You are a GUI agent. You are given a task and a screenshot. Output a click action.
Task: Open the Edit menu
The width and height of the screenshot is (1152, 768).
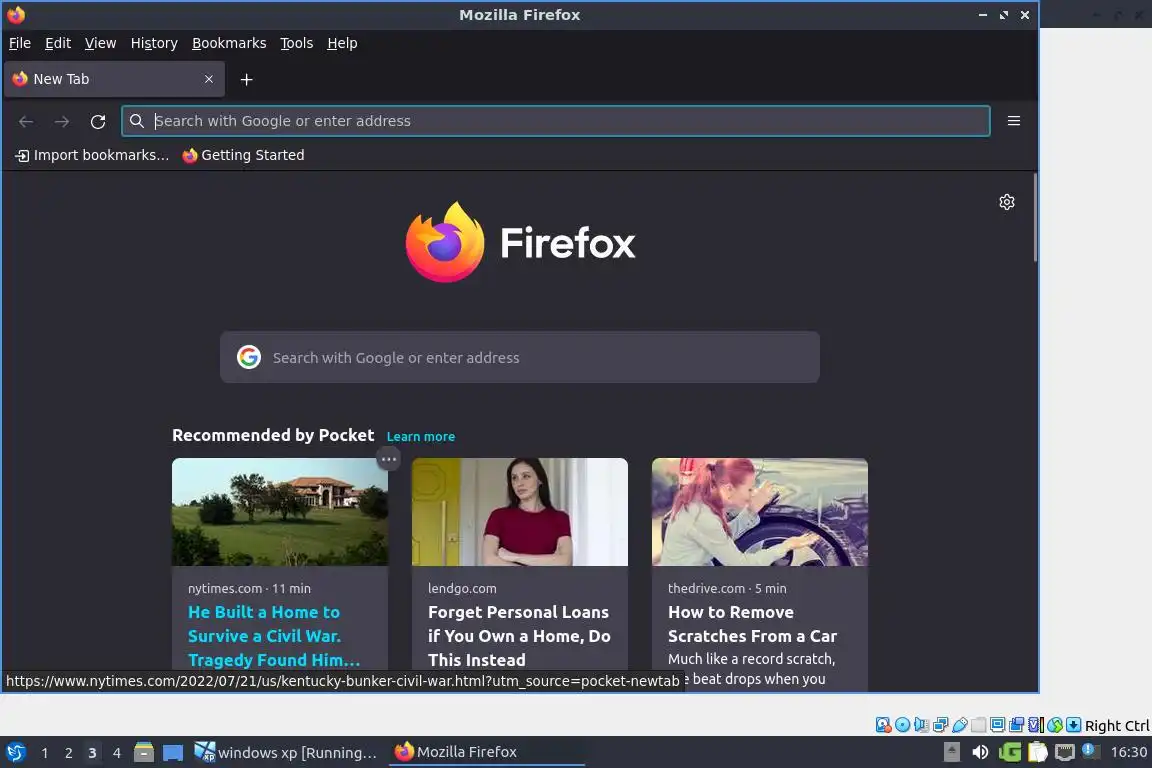(x=58, y=43)
